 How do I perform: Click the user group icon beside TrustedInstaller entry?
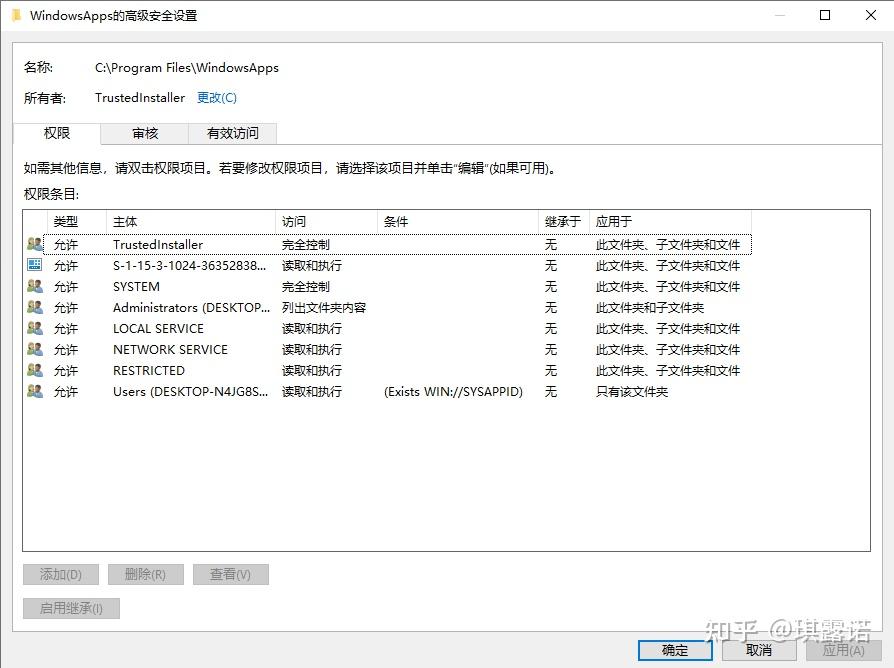click(x=35, y=244)
